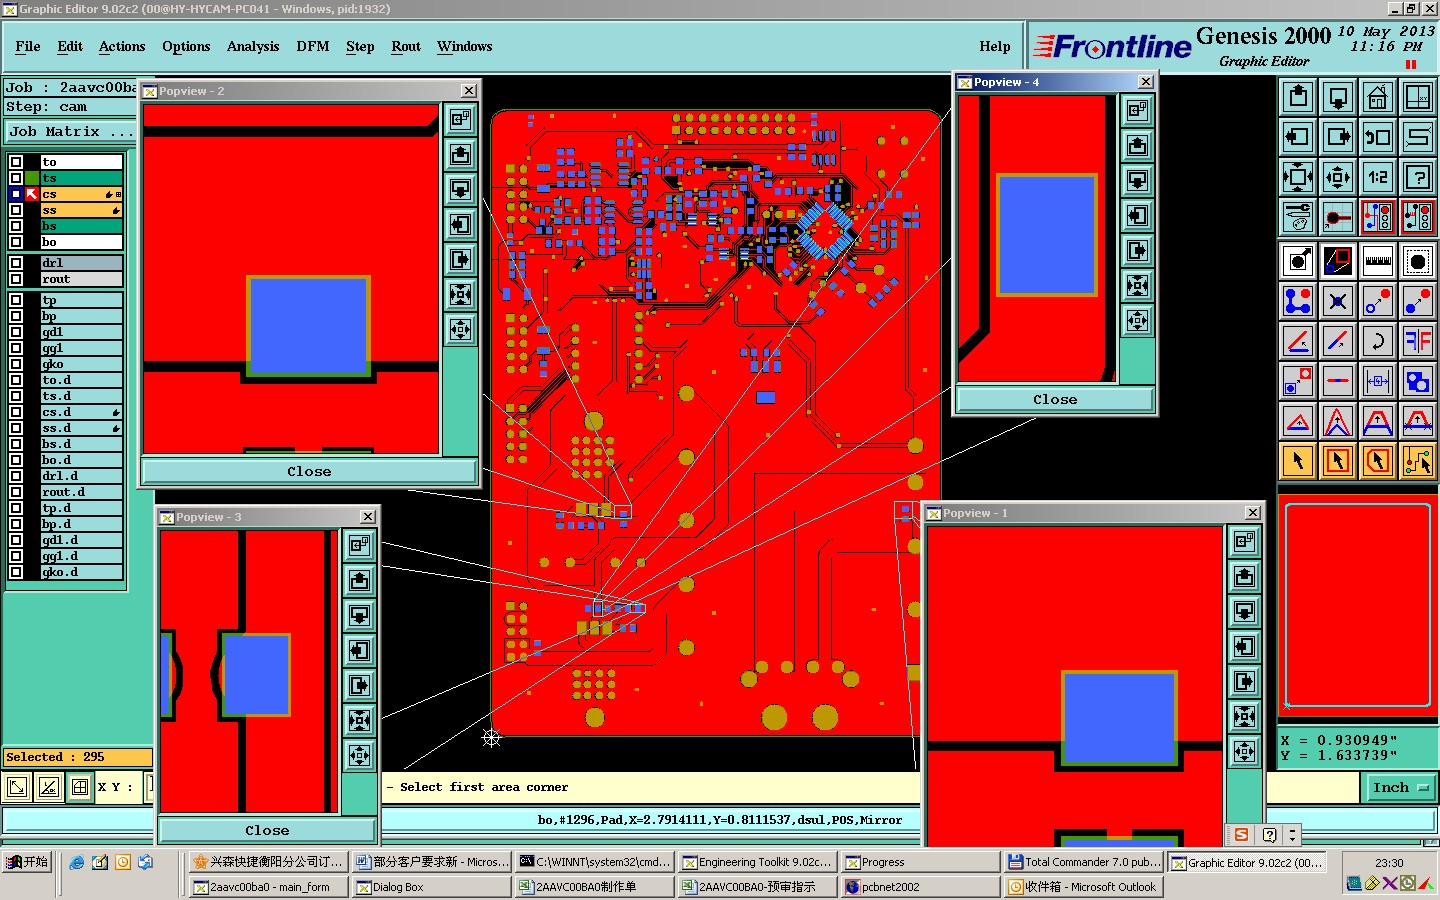1440x900 pixels.
Task: Toggle the checkbox for the bs layer
Action: pyautogui.click(x=16, y=226)
